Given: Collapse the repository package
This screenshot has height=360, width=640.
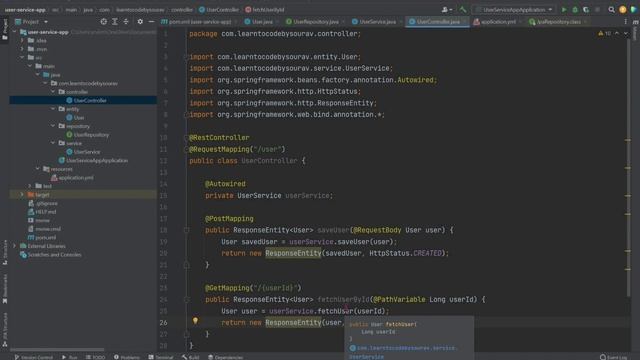Looking at the screenshot, I should [x=53, y=126].
